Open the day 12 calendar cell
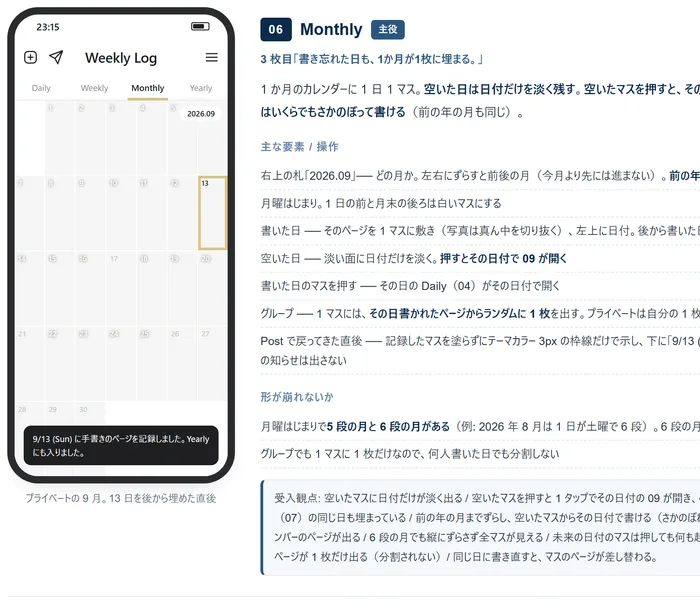 [x=182, y=213]
